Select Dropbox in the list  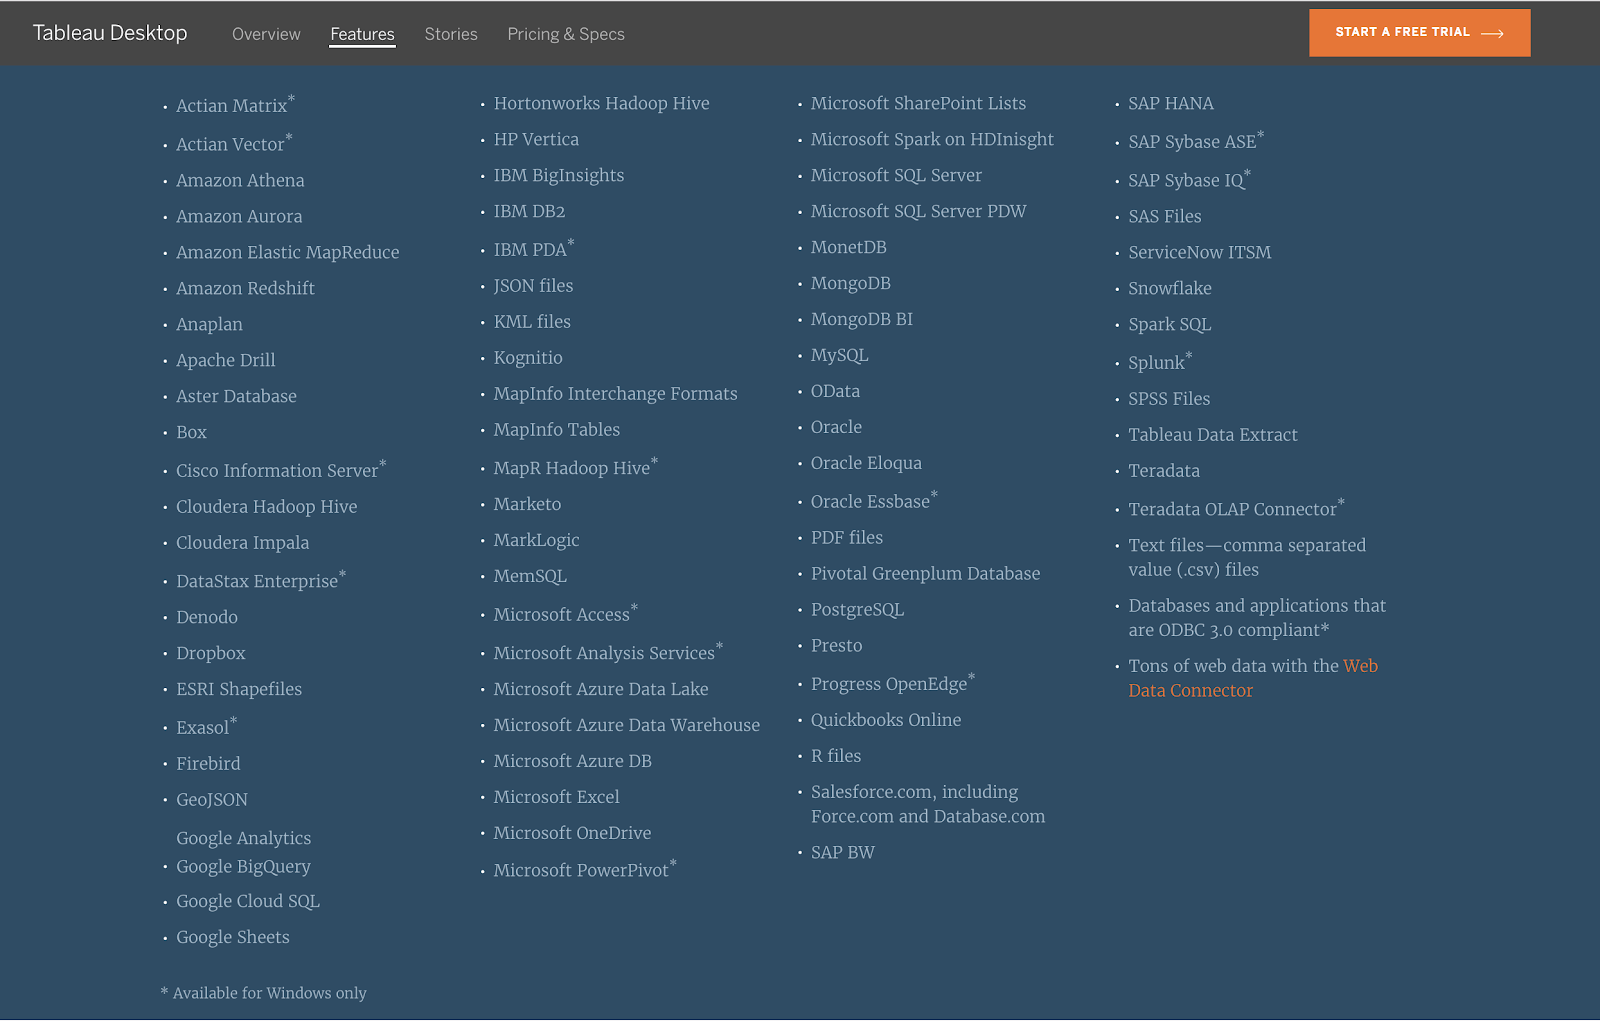[x=210, y=653]
